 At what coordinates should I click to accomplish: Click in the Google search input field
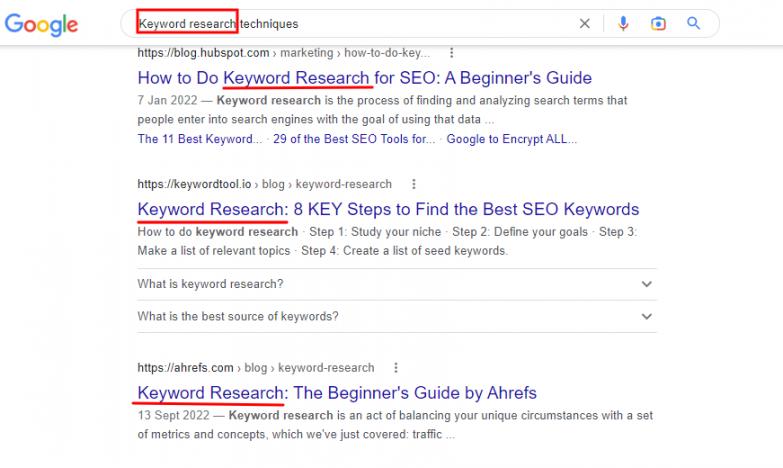pos(400,23)
